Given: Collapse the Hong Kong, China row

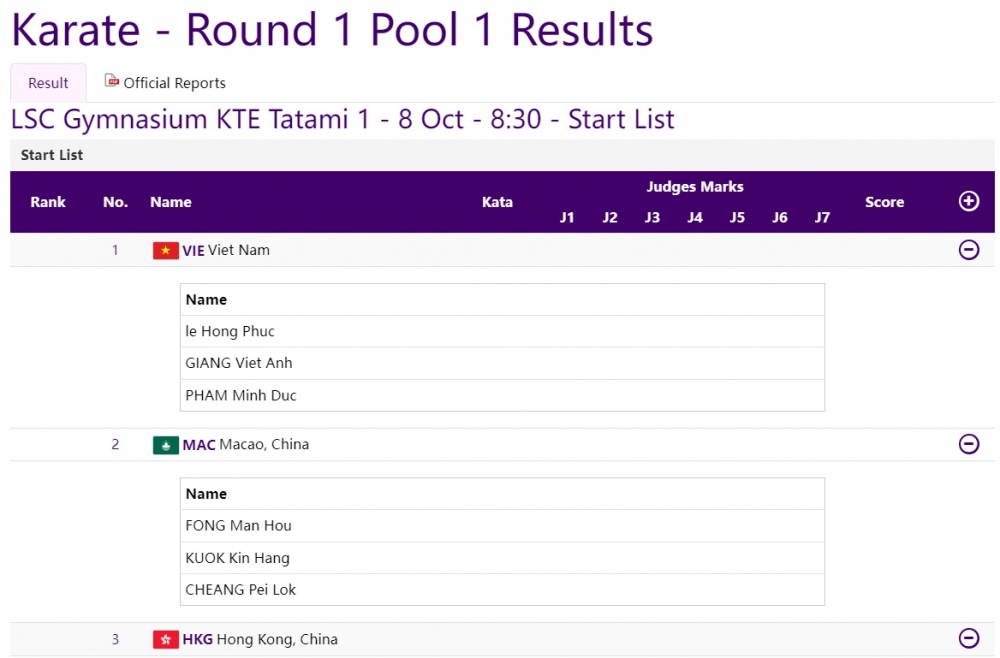Looking at the screenshot, I should pyautogui.click(x=968, y=638).
